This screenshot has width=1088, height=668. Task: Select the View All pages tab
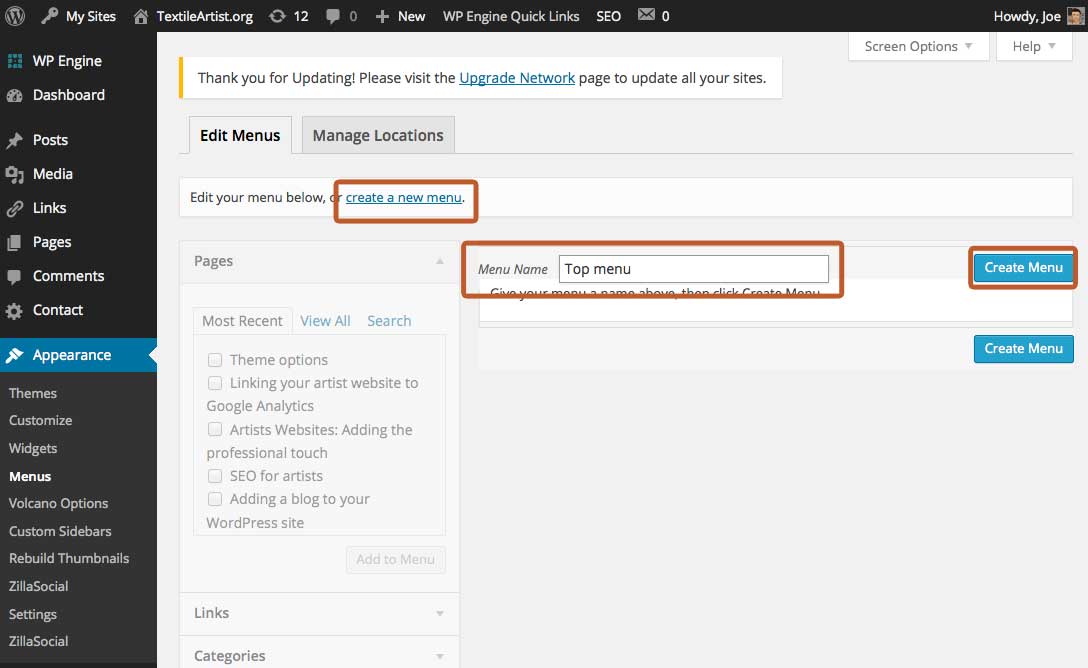pos(325,321)
